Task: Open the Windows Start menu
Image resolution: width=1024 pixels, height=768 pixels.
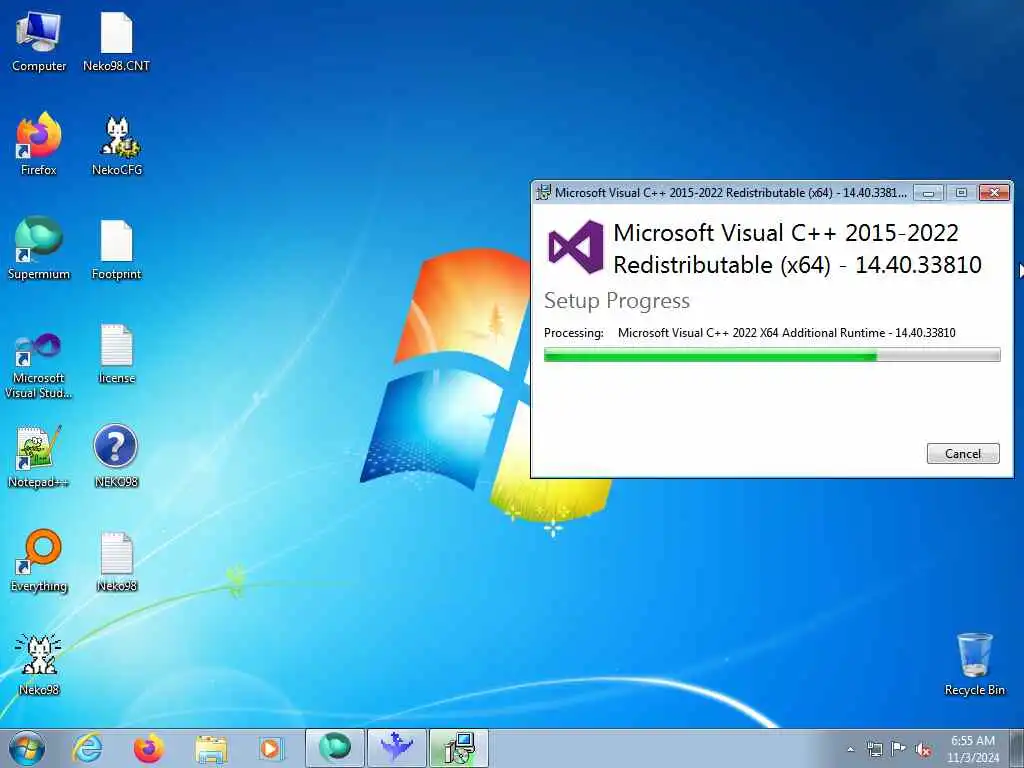Action: coord(27,748)
